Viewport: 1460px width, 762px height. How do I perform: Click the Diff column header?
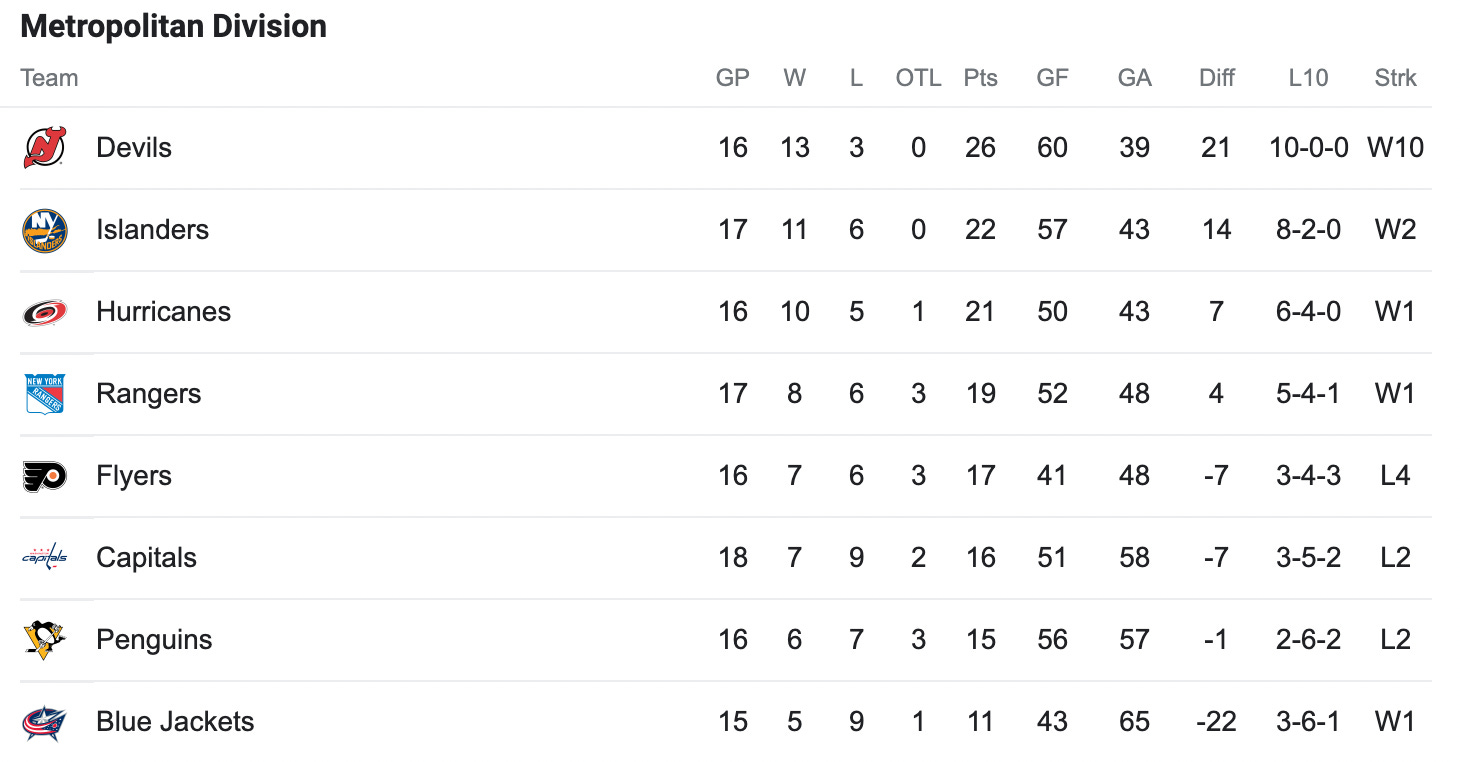[1217, 78]
